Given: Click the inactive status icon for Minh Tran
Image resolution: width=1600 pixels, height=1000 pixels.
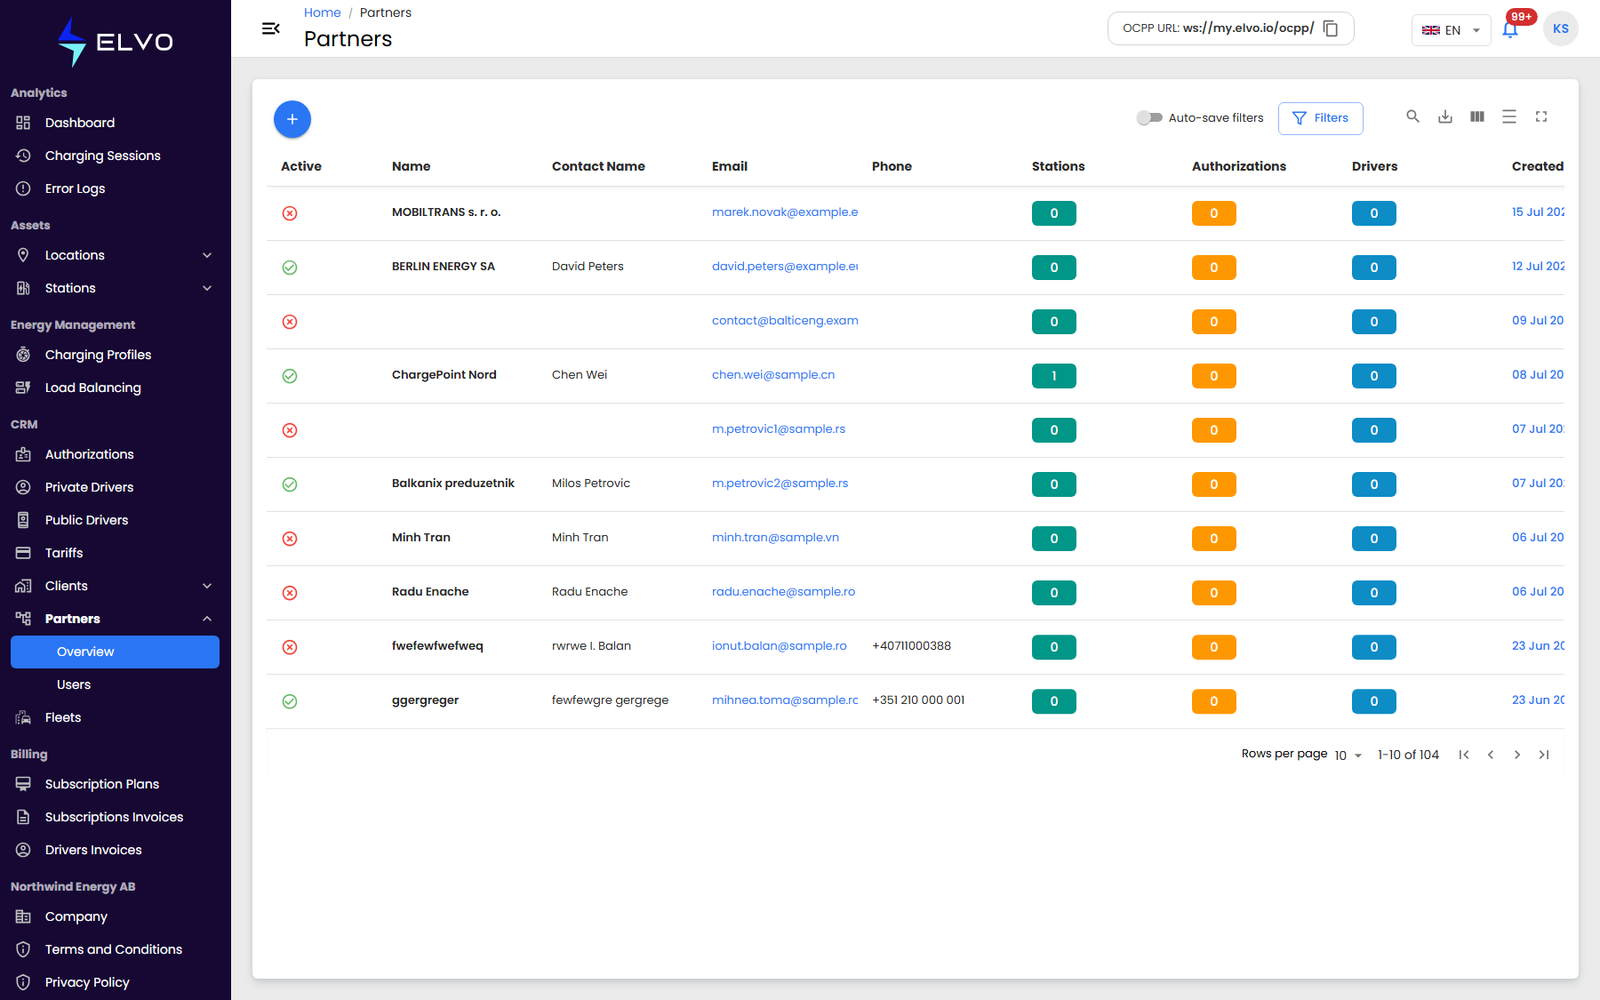Looking at the screenshot, I should pos(290,539).
